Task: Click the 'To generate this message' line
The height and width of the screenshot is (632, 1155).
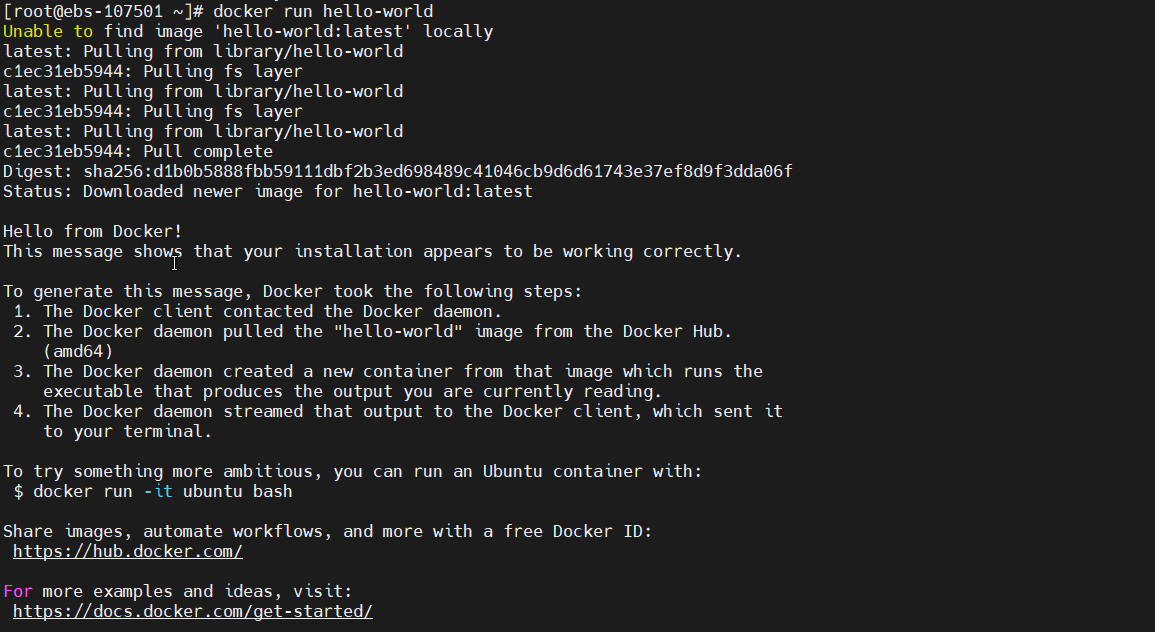Action: pyautogui.click(x=292, y=292)
